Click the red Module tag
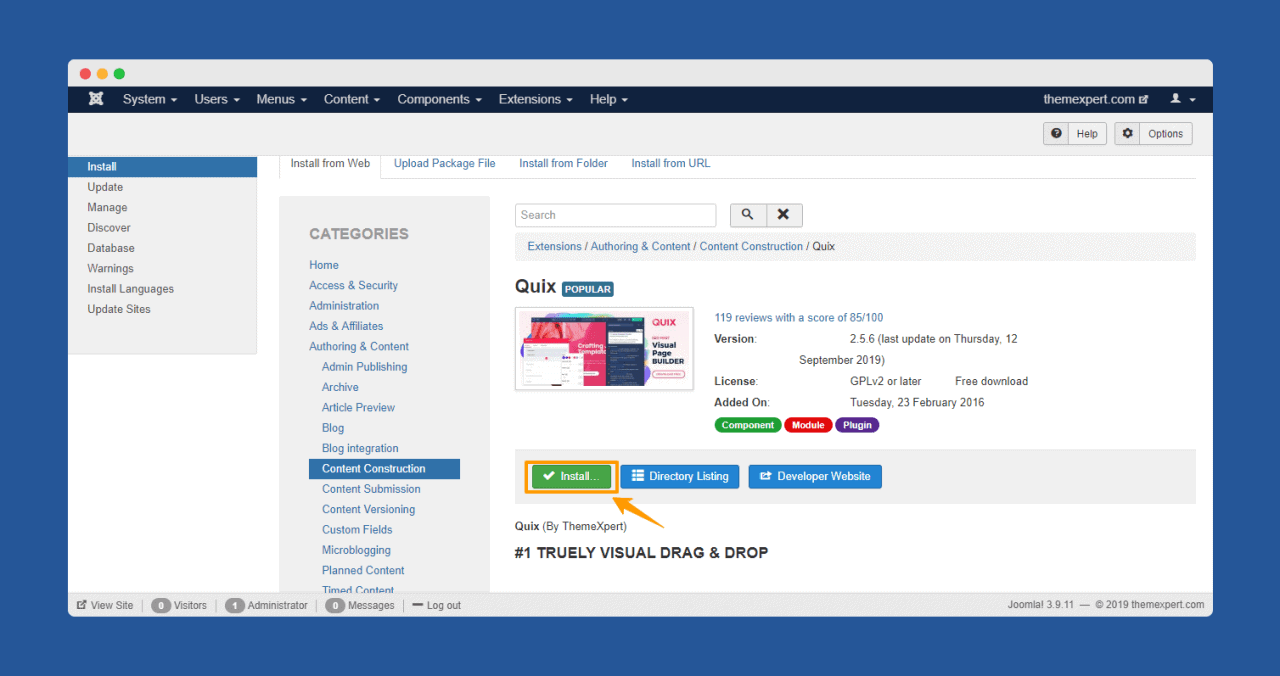The image size is (1280, 676). (x=808, y=425)
